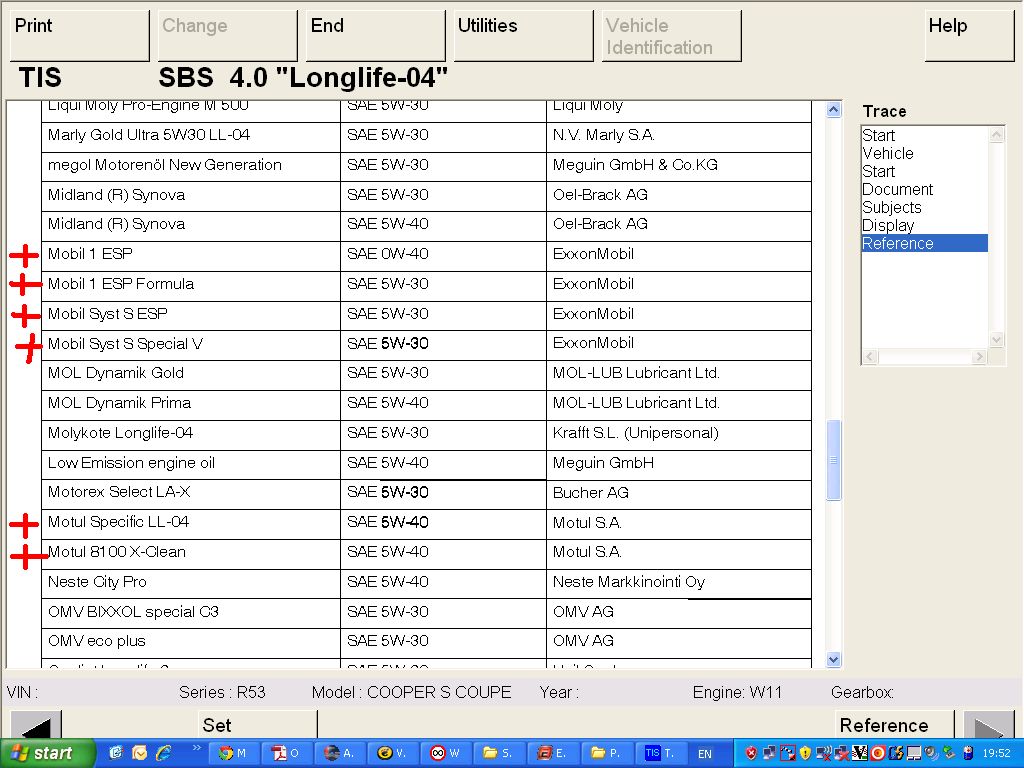Click the Set button at the bottom
1024x768 pixels.
[217, 725]
